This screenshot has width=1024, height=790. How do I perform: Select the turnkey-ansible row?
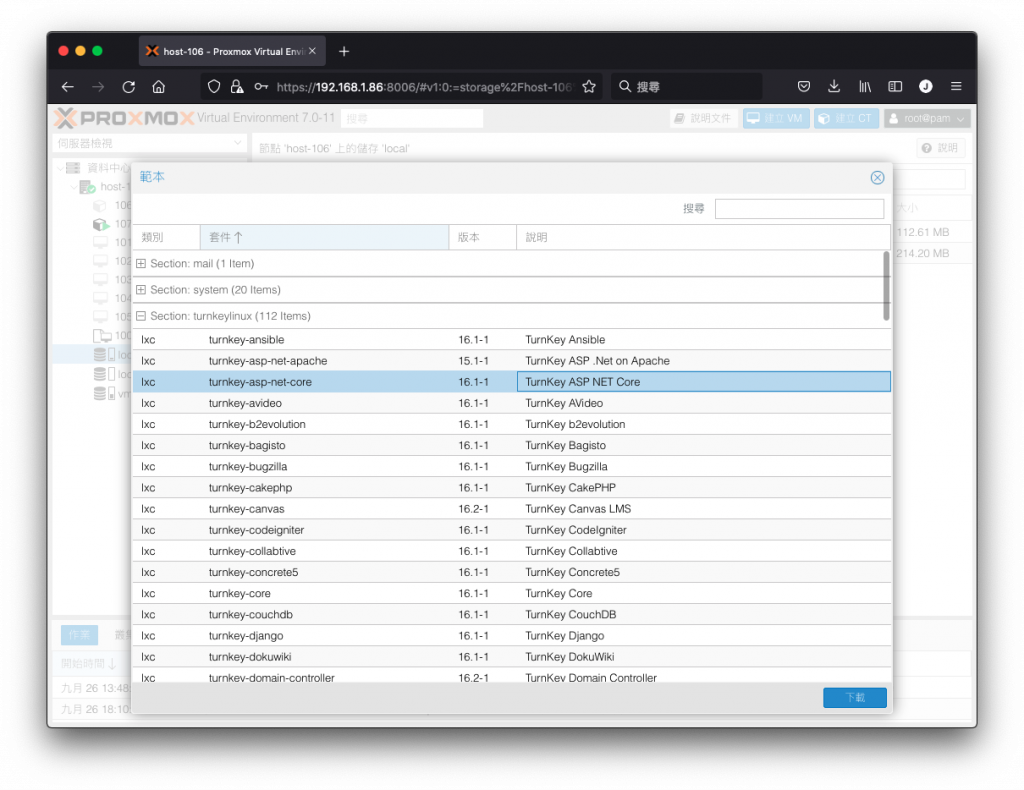[x=511, y=340]
